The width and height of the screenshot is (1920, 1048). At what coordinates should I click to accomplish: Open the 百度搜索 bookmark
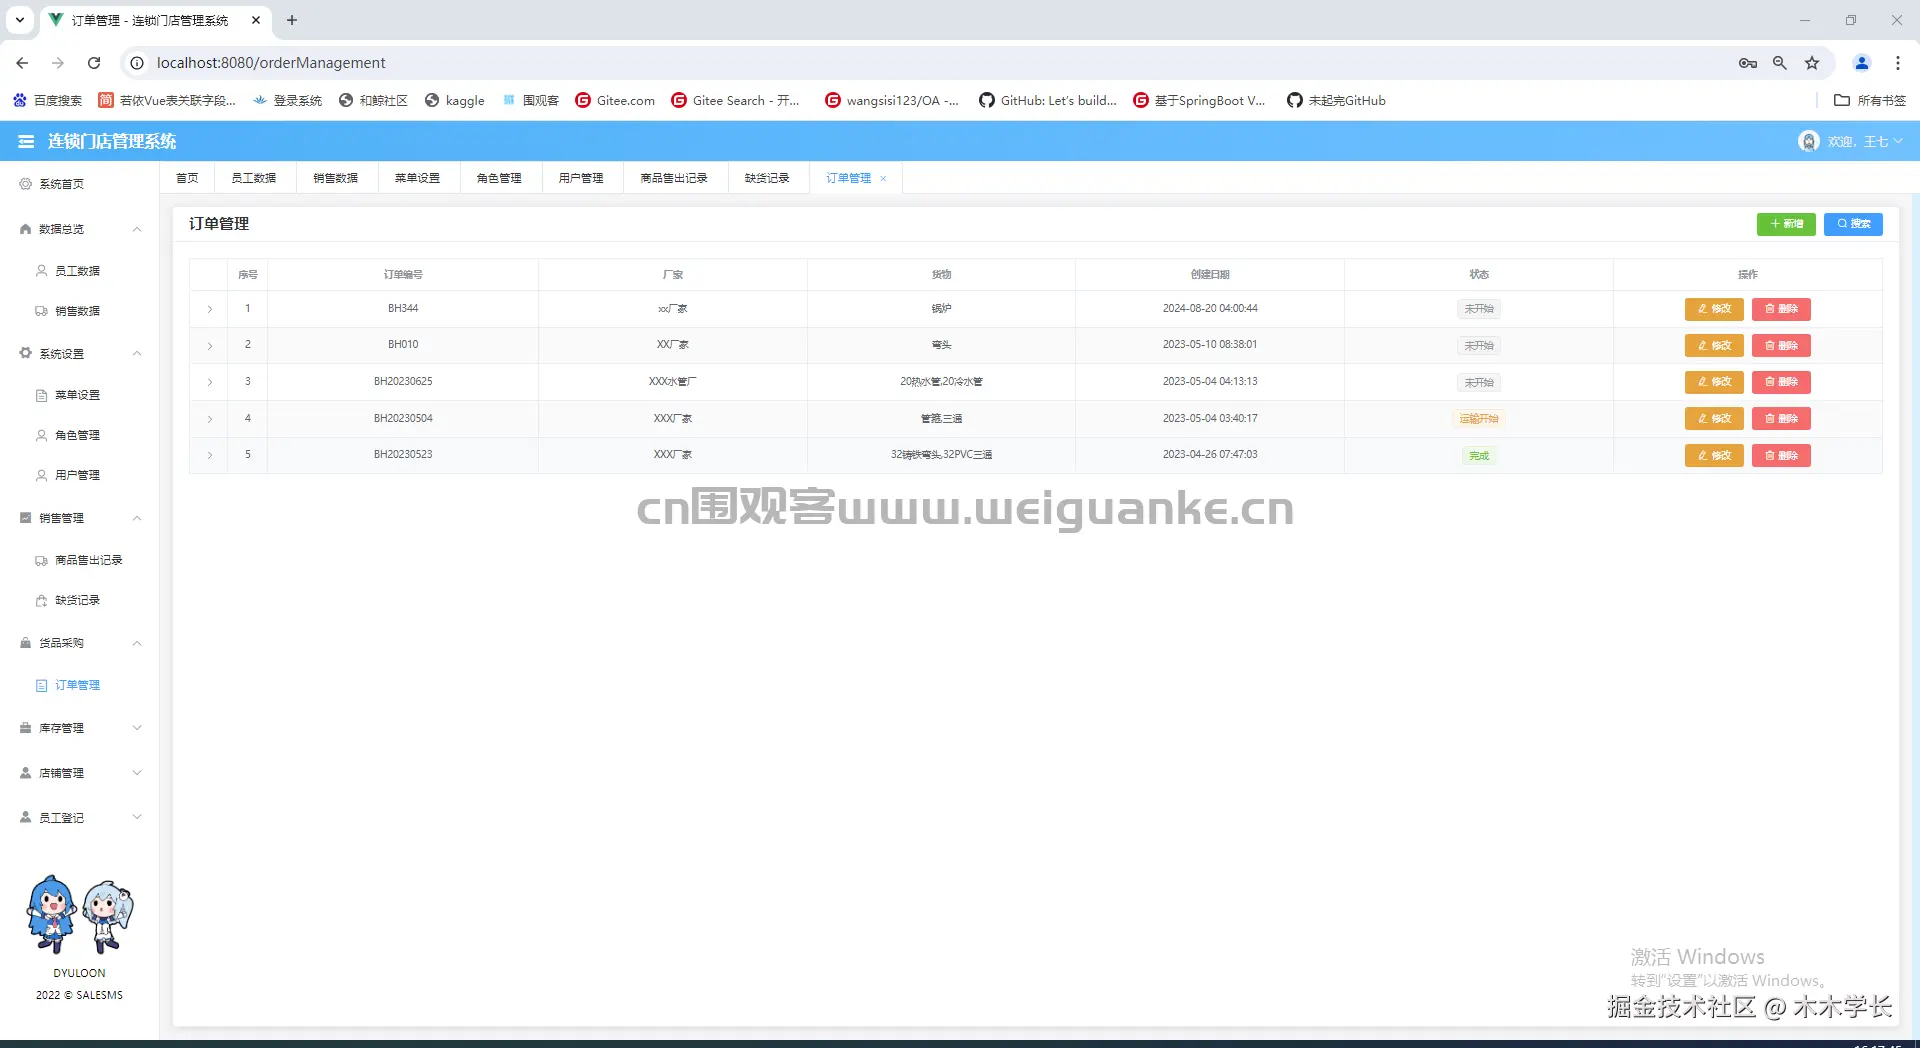pos(47,100)
